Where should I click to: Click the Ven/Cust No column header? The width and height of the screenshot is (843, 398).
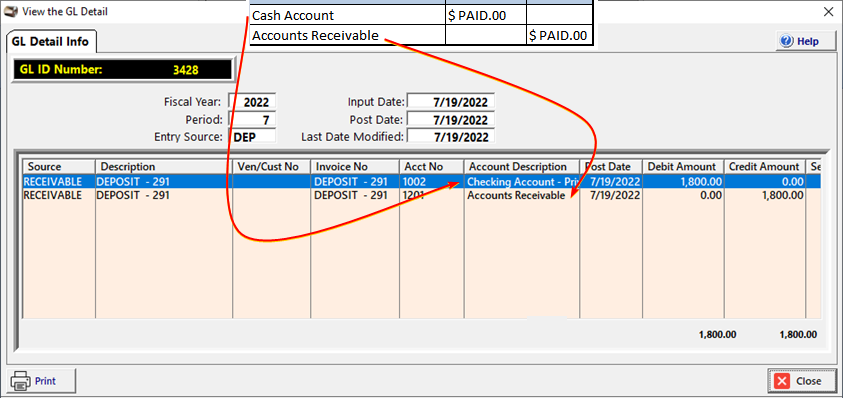click(x=272, y=167)
